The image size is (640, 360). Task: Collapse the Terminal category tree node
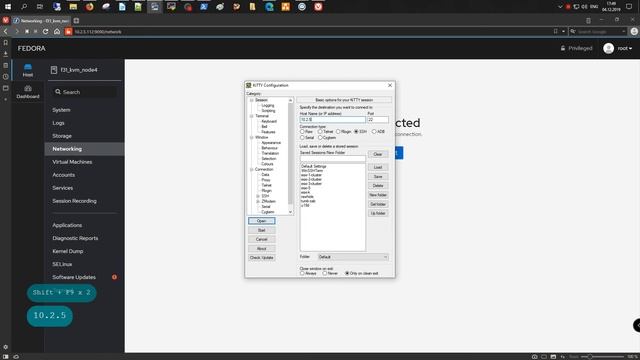[x=252, y=116]
